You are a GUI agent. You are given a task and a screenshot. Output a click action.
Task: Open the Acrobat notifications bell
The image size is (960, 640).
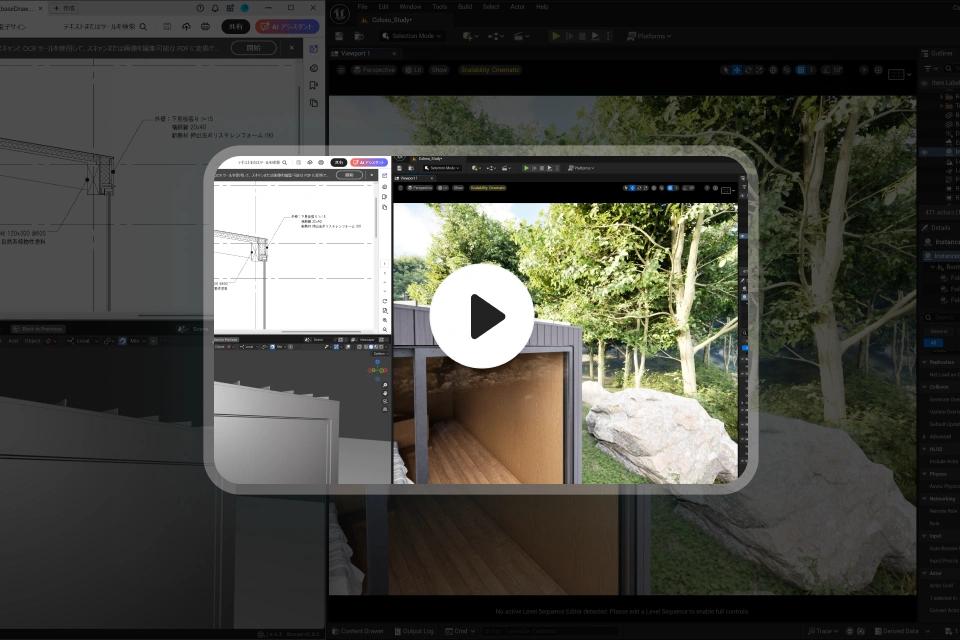(x=215, y=8)
